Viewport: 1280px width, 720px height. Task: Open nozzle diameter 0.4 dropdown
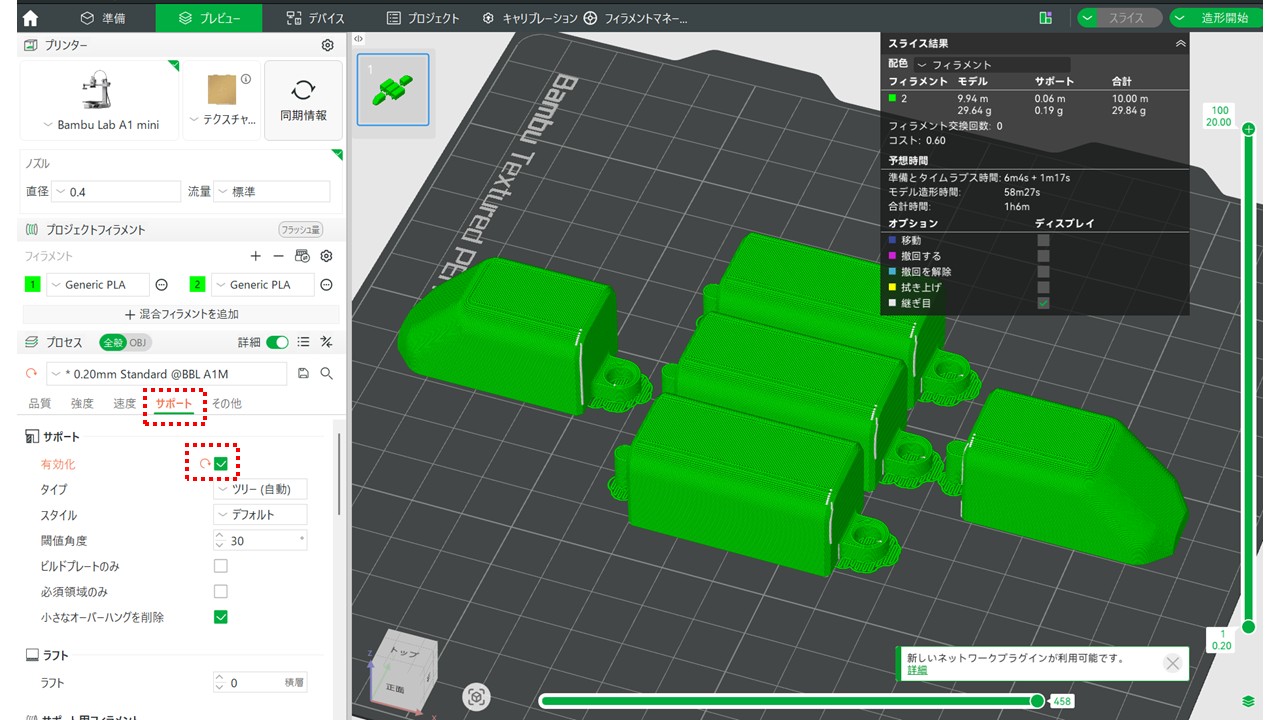(117, 191)
